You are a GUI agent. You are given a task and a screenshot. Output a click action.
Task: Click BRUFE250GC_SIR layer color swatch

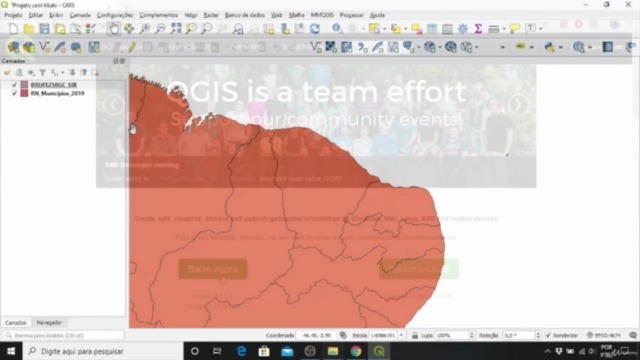24,85
